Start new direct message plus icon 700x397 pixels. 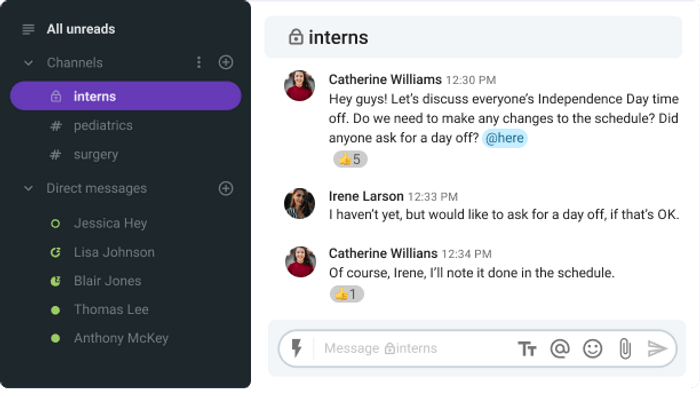tap(225, 188)
